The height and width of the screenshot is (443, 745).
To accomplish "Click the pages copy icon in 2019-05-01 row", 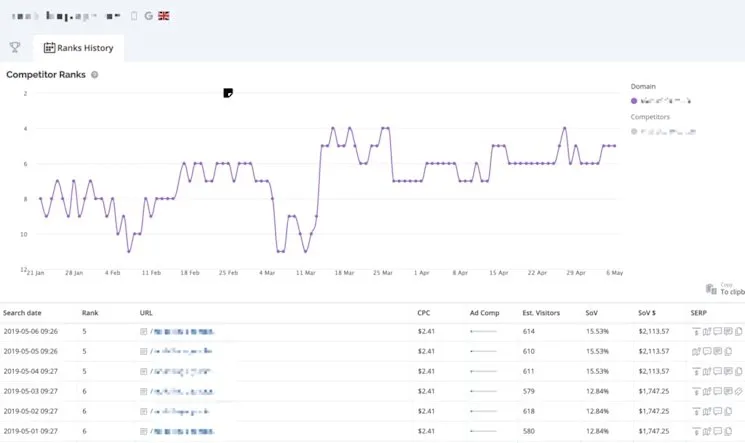I will [728, 431].
